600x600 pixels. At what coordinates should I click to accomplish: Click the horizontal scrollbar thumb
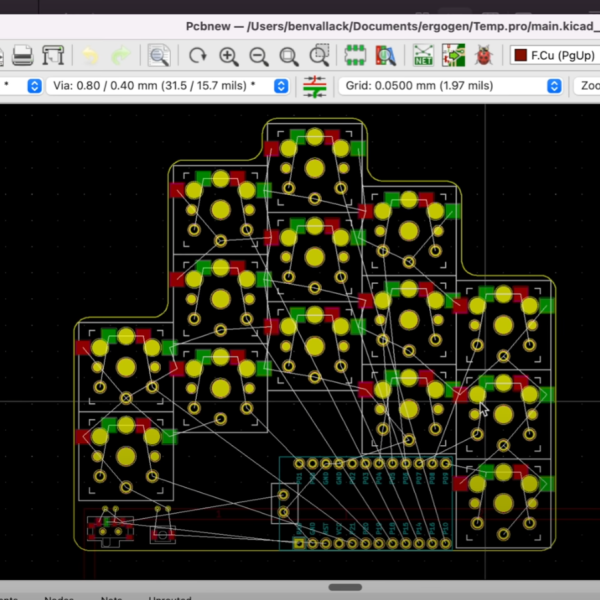coord(345,587)
